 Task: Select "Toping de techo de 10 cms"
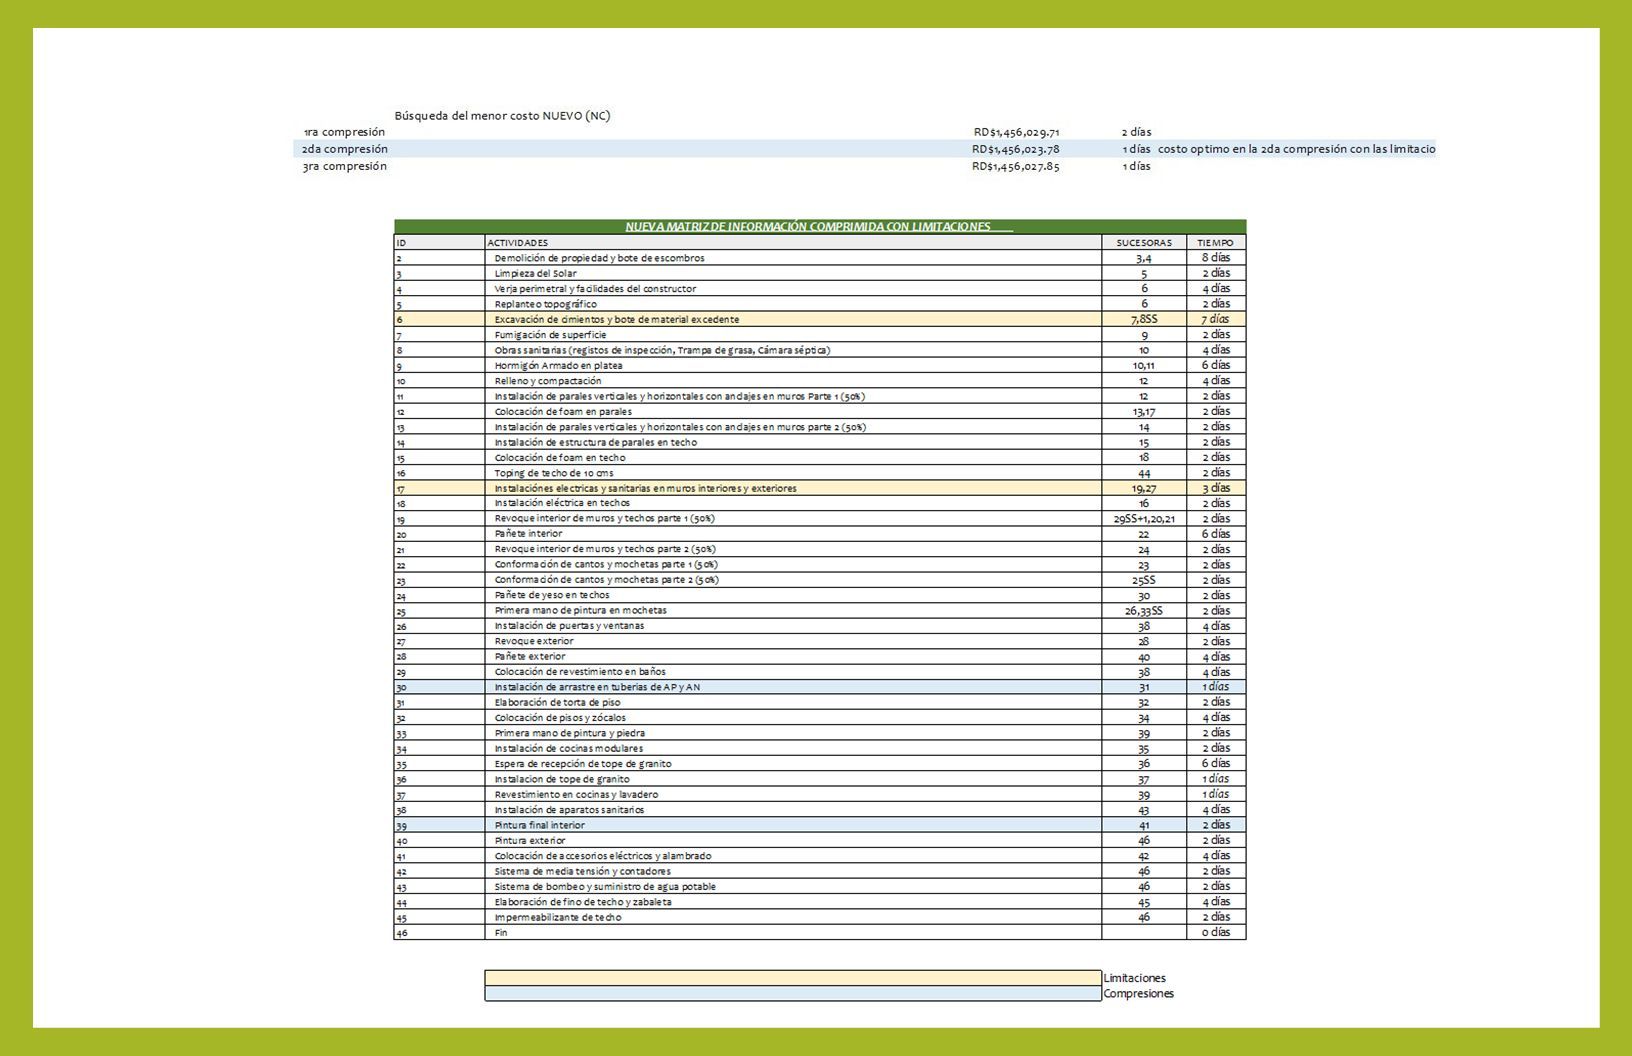pyautogui.click(x=554, y=473)
